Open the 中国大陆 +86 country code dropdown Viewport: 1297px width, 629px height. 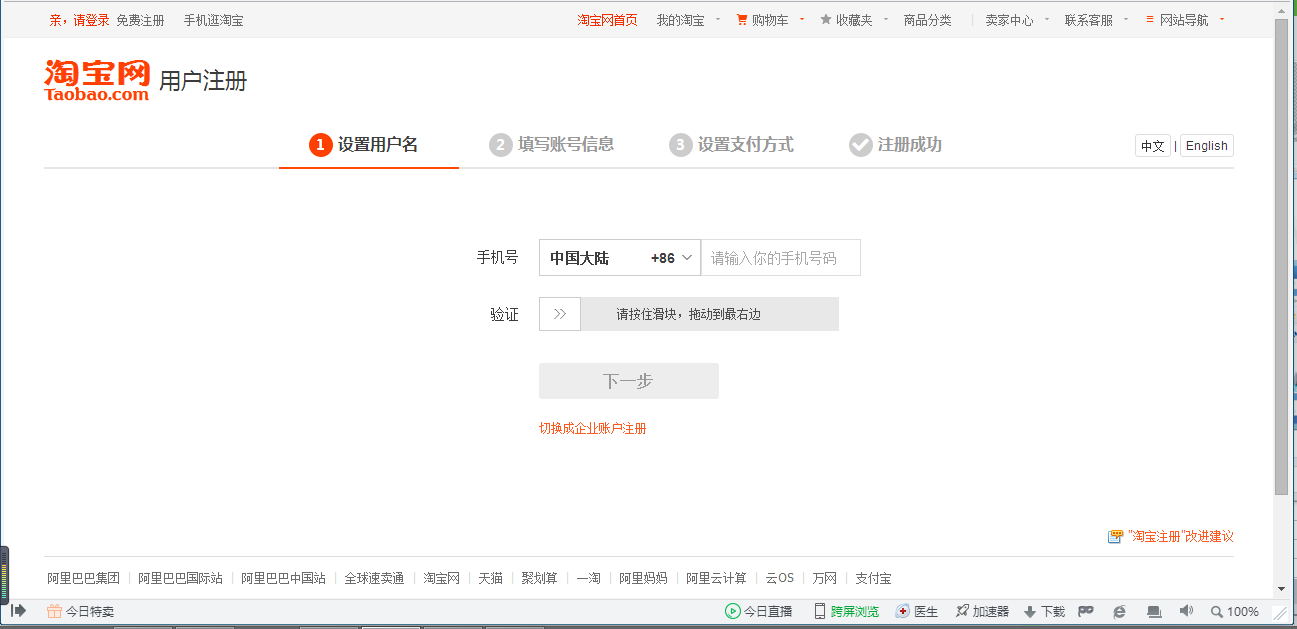620,258
